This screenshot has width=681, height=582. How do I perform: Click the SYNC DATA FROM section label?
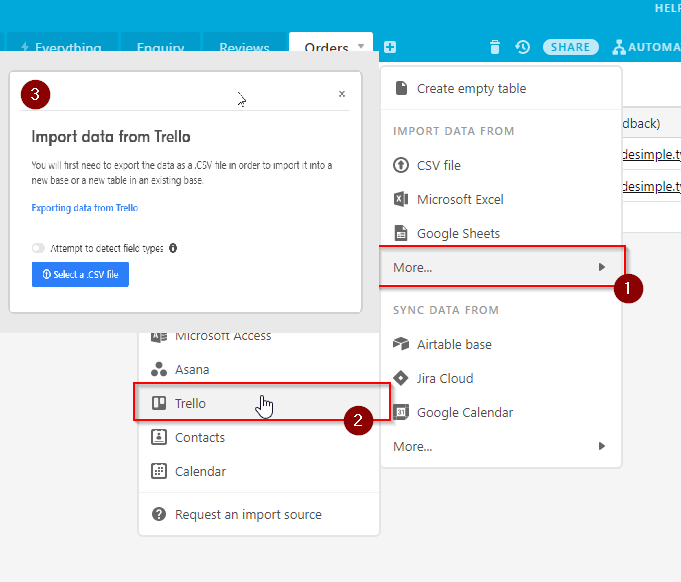click(446, 310)
